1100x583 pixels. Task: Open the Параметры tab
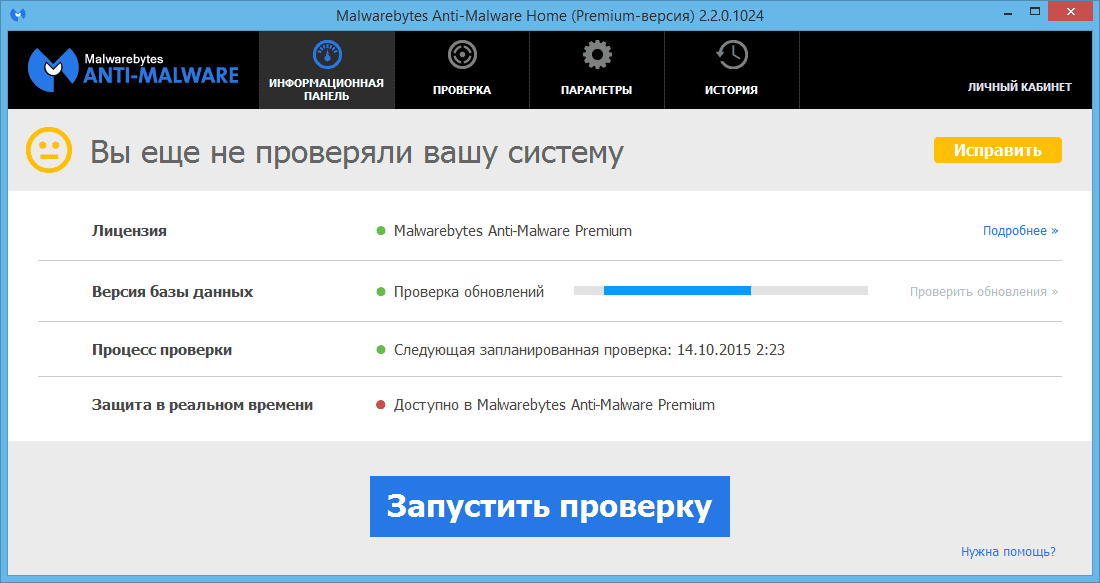coord(596,69)
